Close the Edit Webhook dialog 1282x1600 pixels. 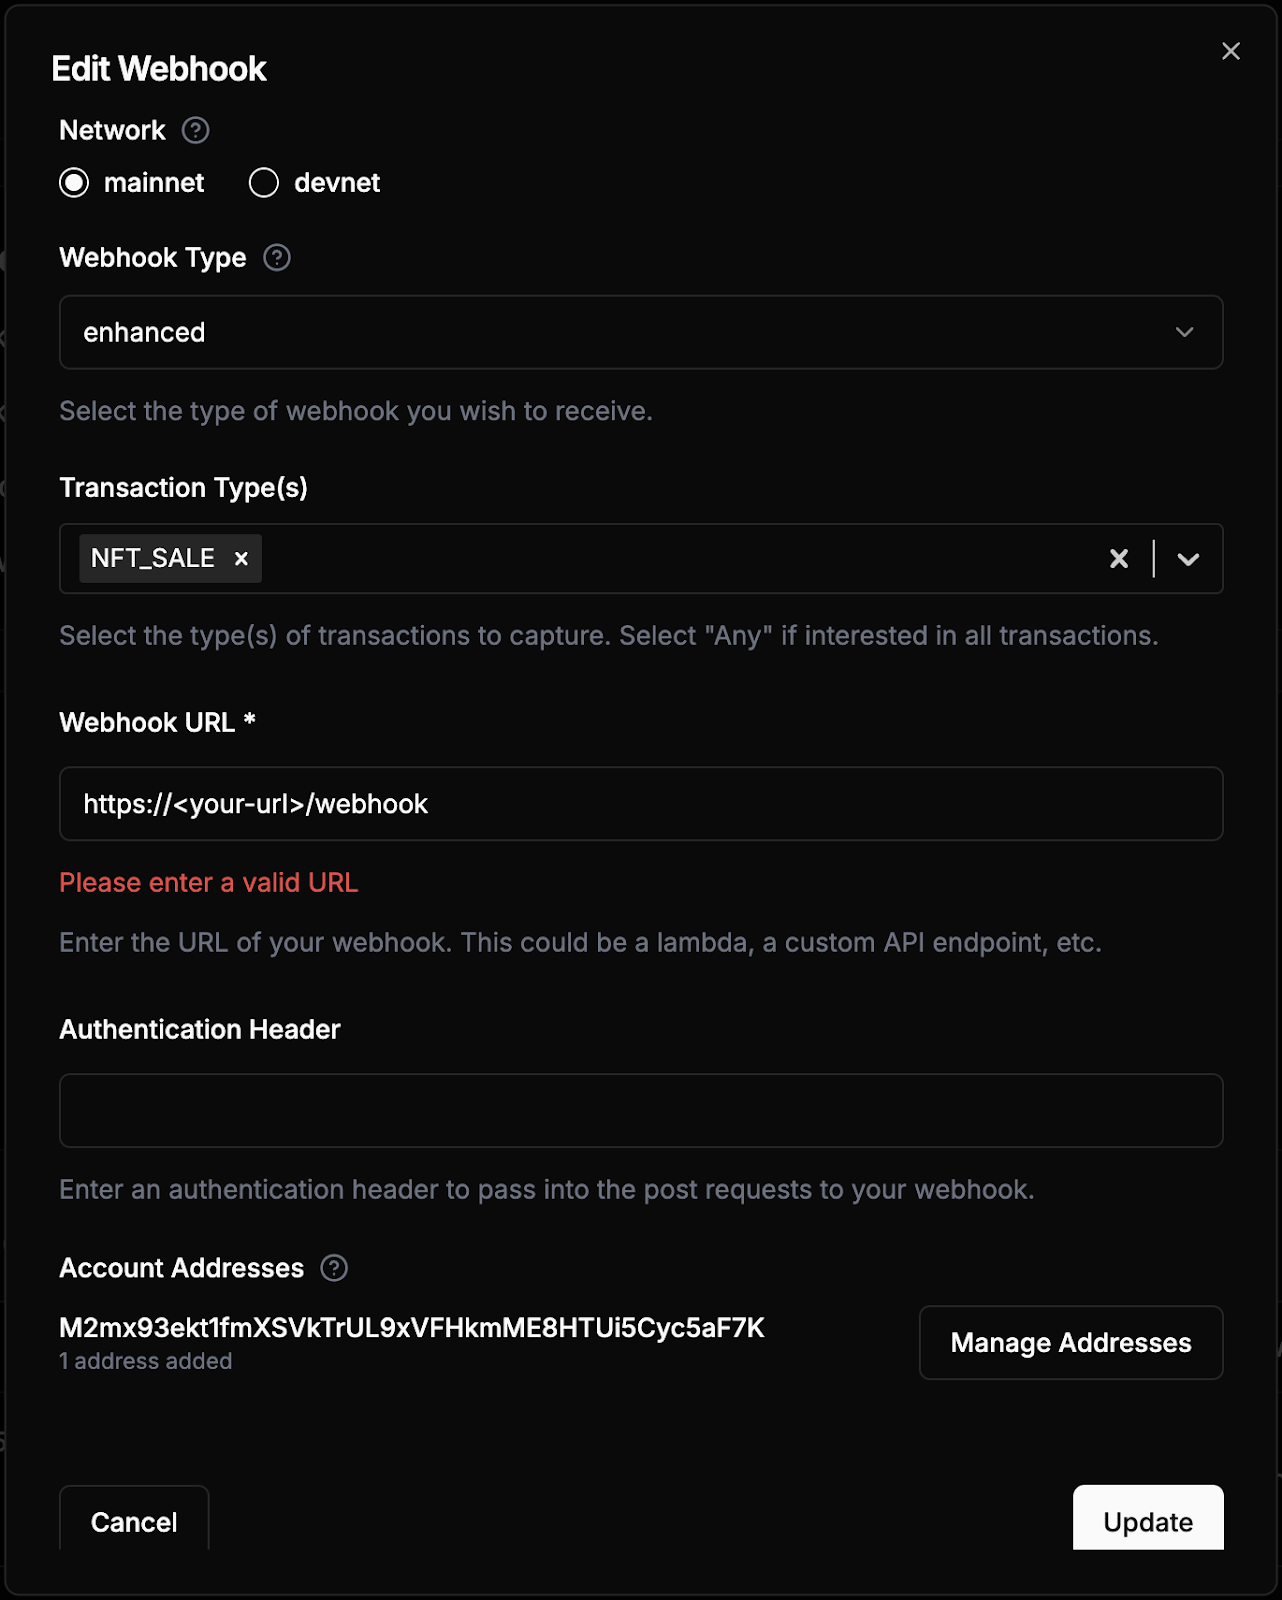coord(1231,51)
